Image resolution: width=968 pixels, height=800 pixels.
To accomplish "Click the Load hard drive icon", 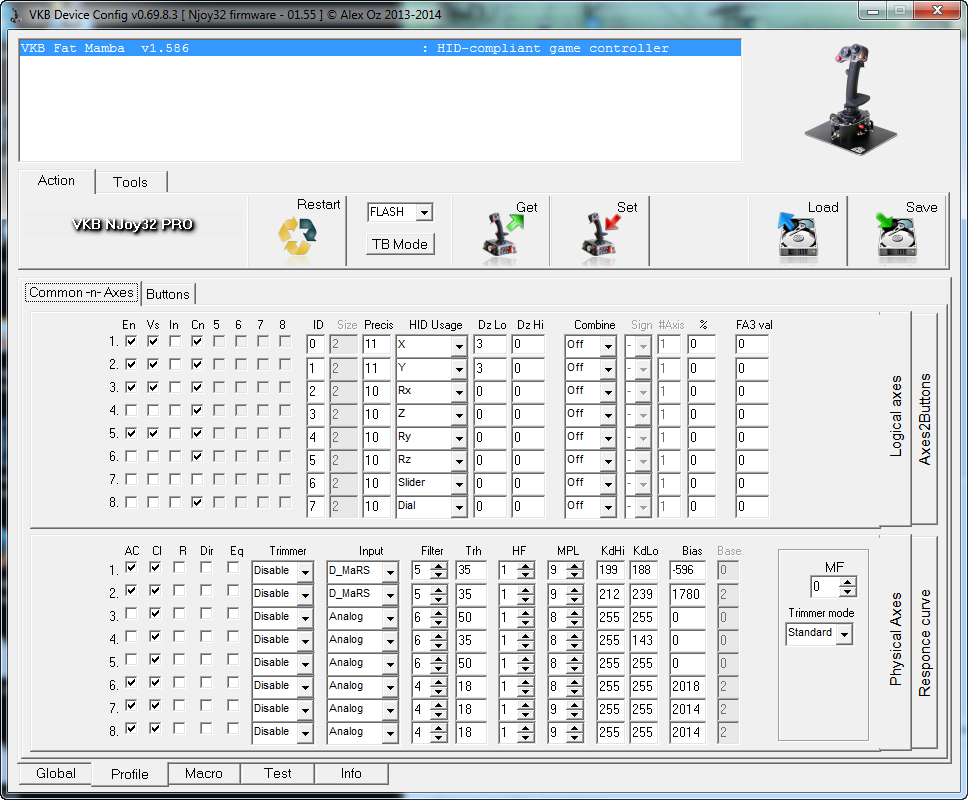I will coord(798,235).
